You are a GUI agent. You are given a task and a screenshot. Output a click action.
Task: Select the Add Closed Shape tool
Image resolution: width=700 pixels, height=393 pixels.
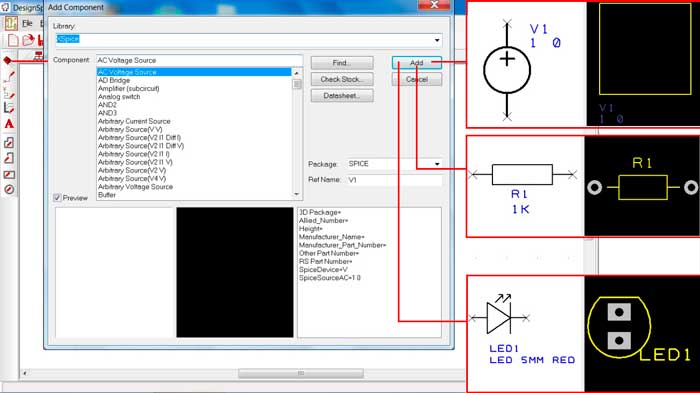click(9, 142)
